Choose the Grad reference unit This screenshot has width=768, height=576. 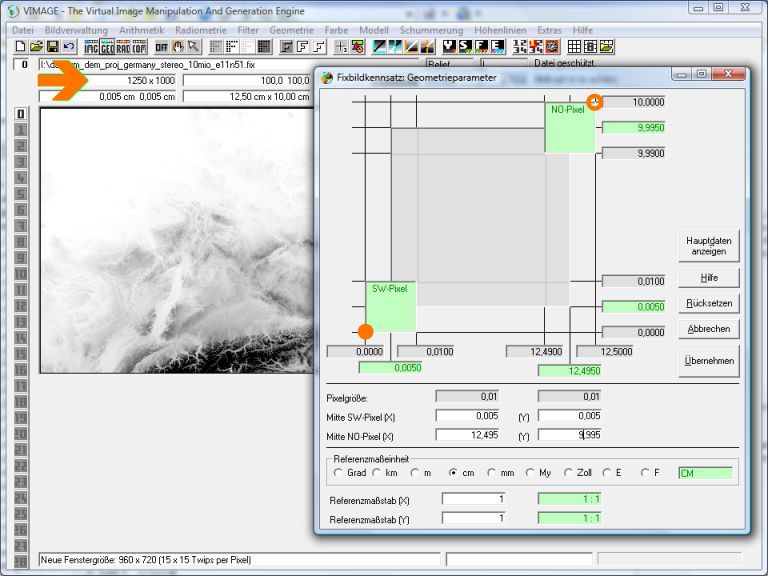[x=337, y=472]
